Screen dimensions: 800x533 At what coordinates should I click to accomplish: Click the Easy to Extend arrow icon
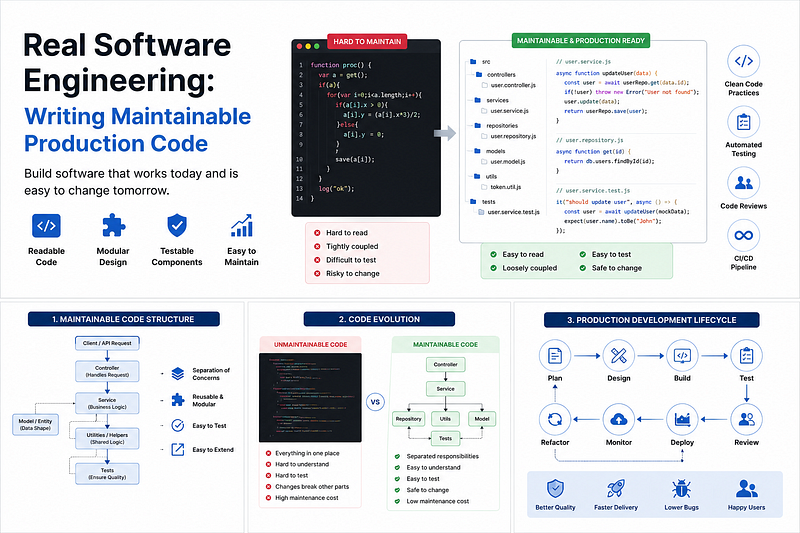coord(178,449)
